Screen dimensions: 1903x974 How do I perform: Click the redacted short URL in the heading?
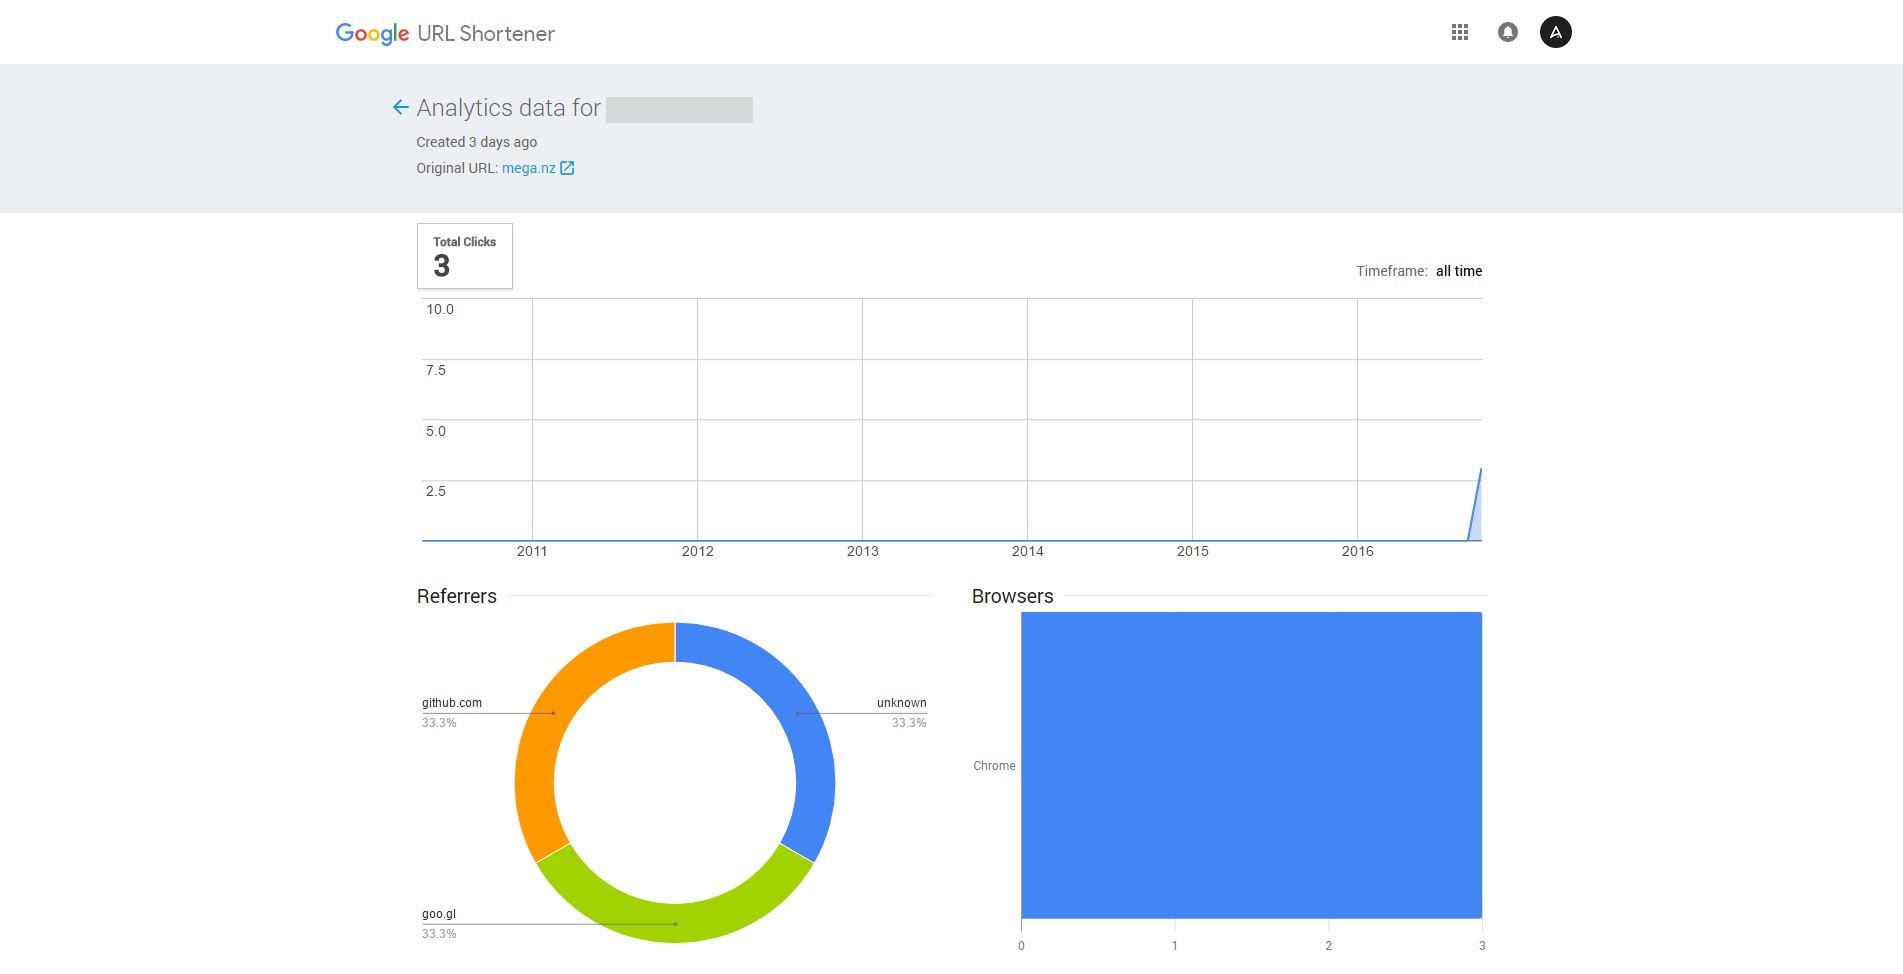[679, 109]
